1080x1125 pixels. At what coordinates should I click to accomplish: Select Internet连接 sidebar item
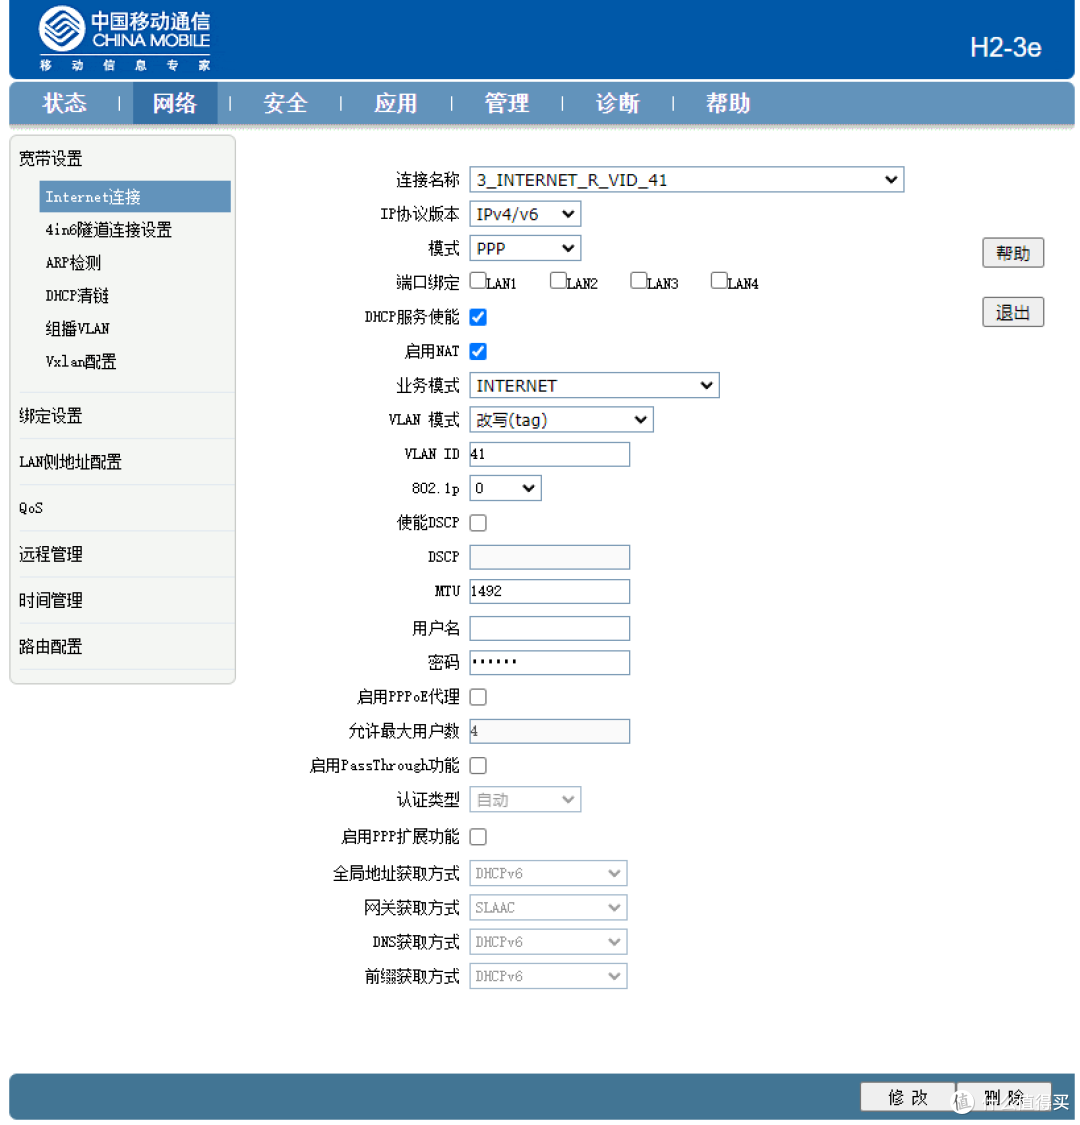click(x=135, y=197)
